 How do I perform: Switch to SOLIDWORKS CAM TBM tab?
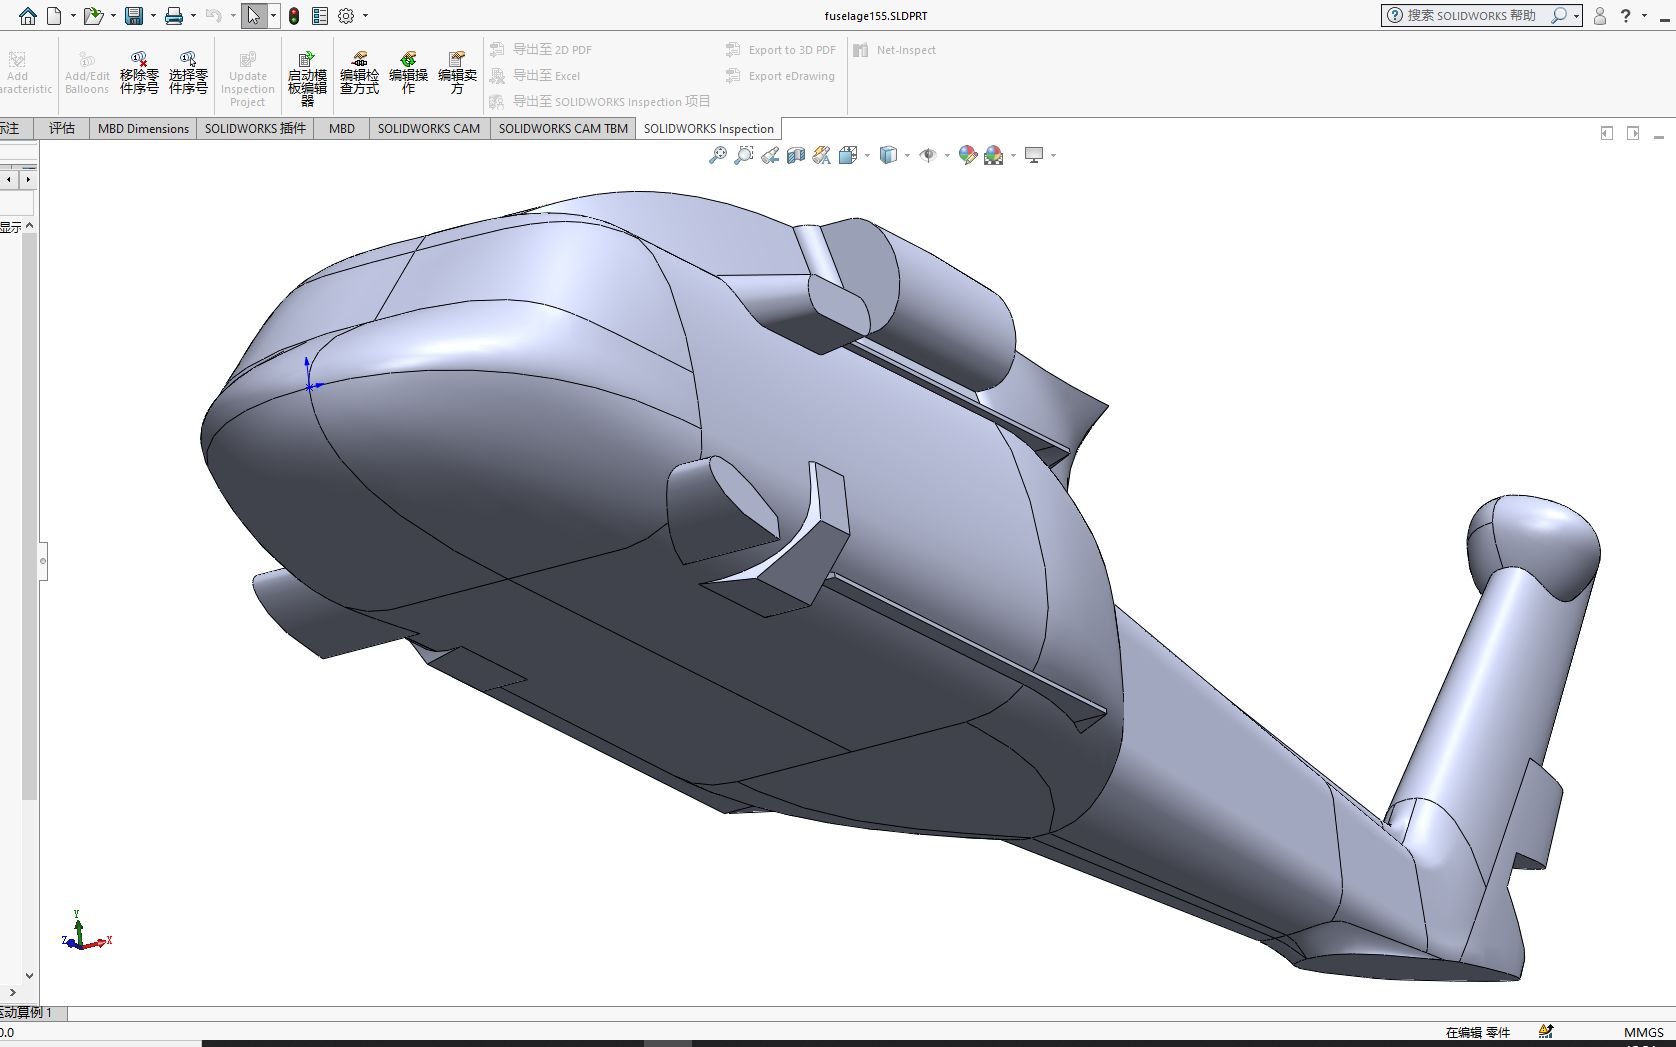563,128
